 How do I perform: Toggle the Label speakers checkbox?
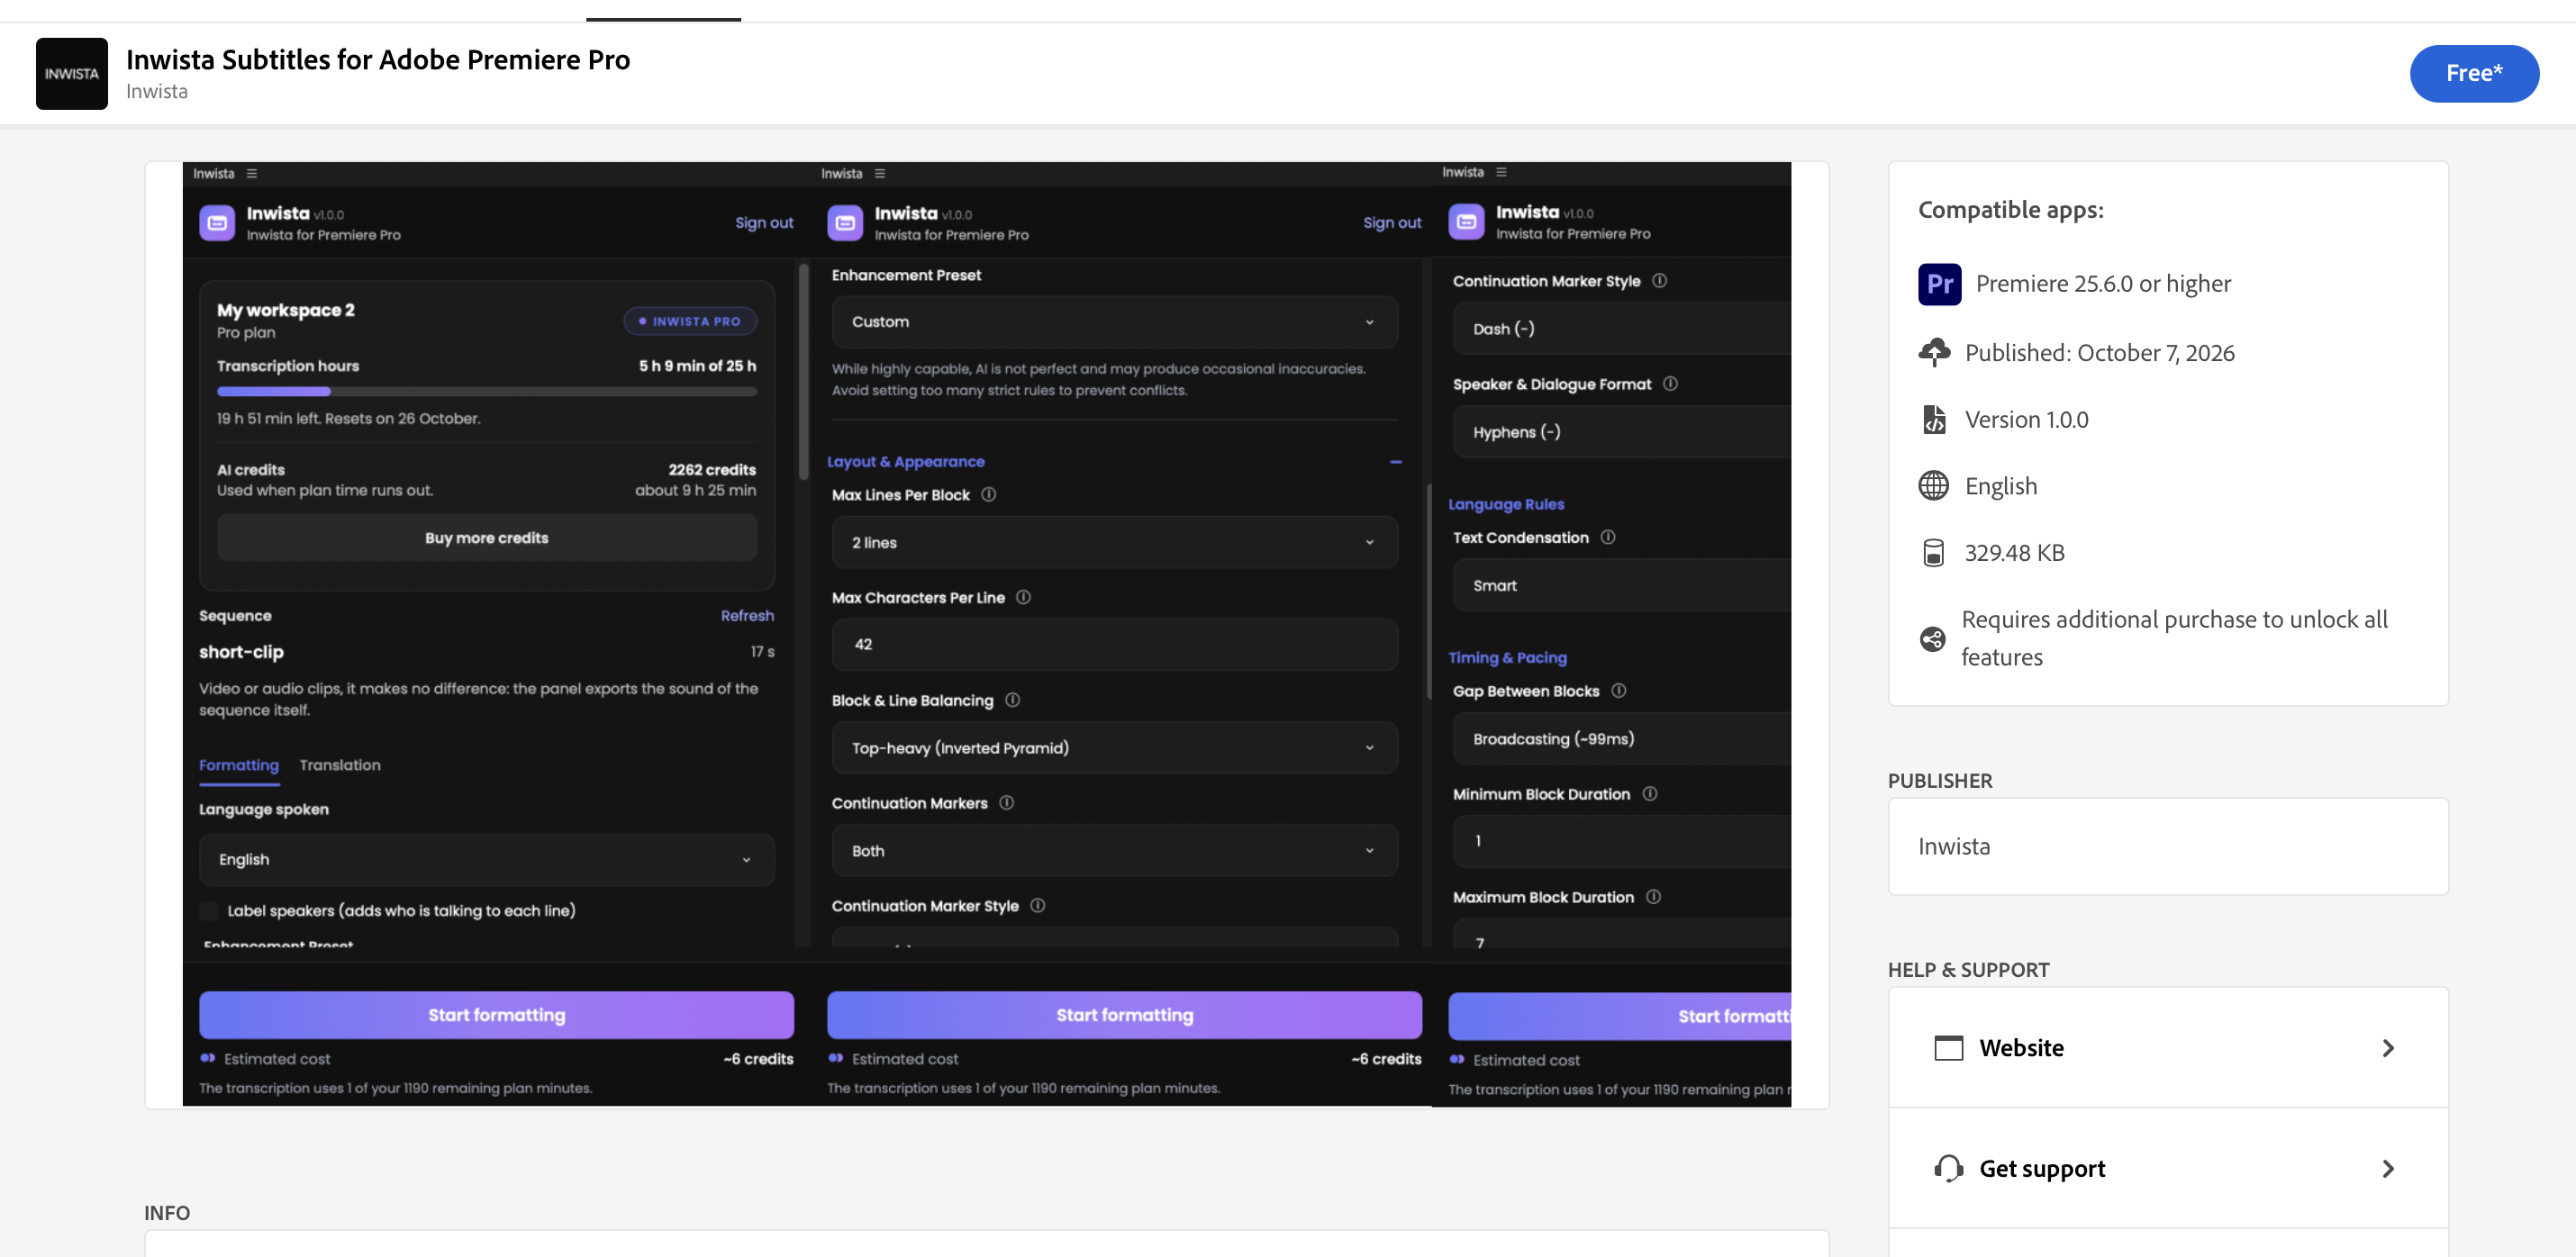pos(209,910)
